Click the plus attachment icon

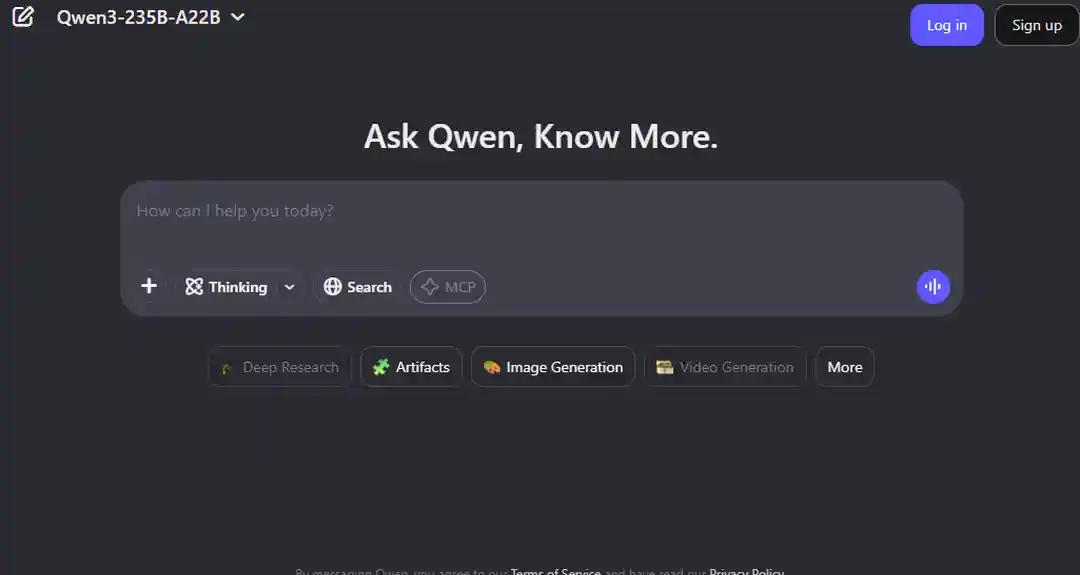pyautogui.click(x=149, y=286)
